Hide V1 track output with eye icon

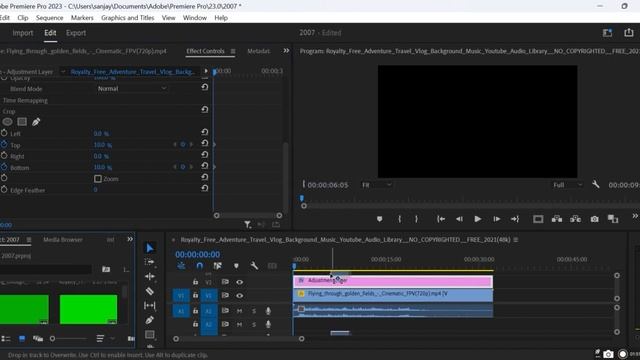pos(240,296)
